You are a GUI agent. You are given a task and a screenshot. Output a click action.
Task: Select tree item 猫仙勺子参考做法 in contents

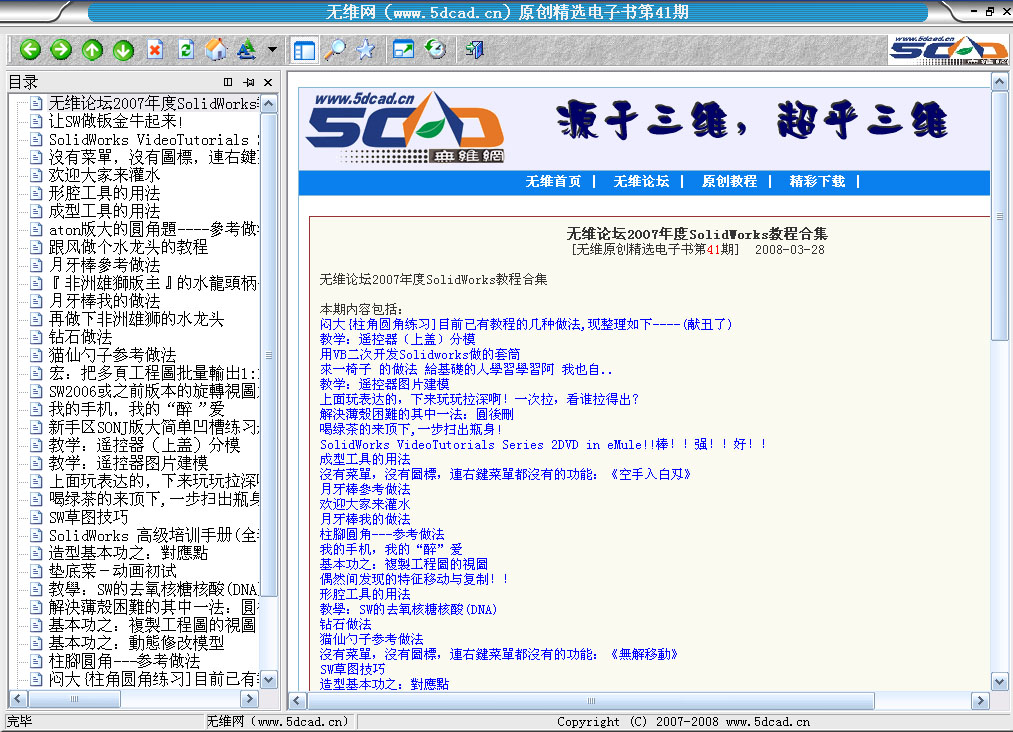(112, 355)
